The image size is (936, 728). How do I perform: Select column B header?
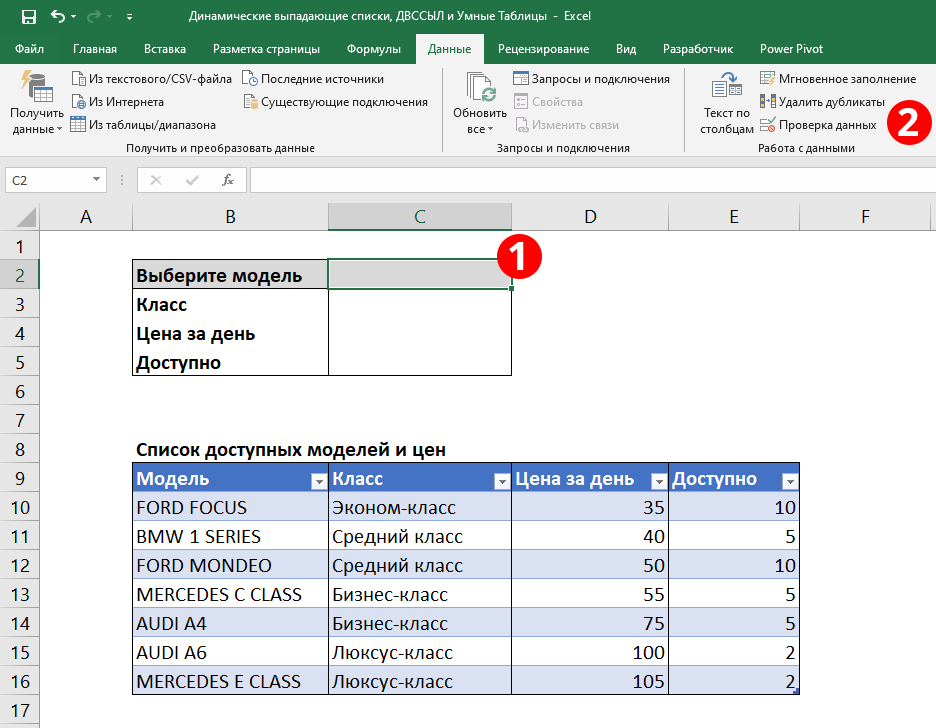pos(230,217)
